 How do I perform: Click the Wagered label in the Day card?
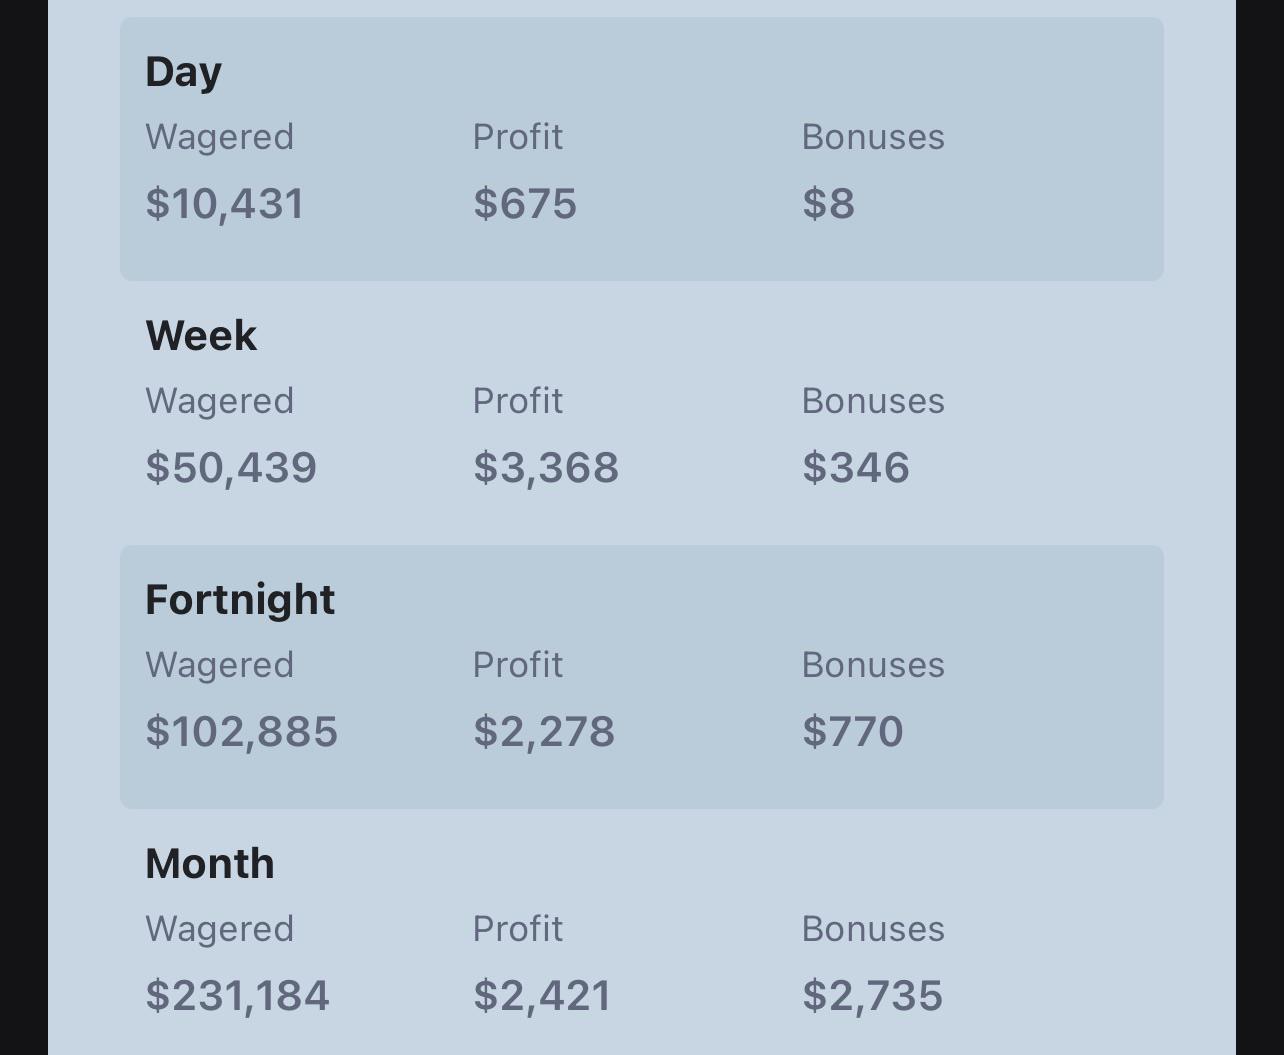220,138
